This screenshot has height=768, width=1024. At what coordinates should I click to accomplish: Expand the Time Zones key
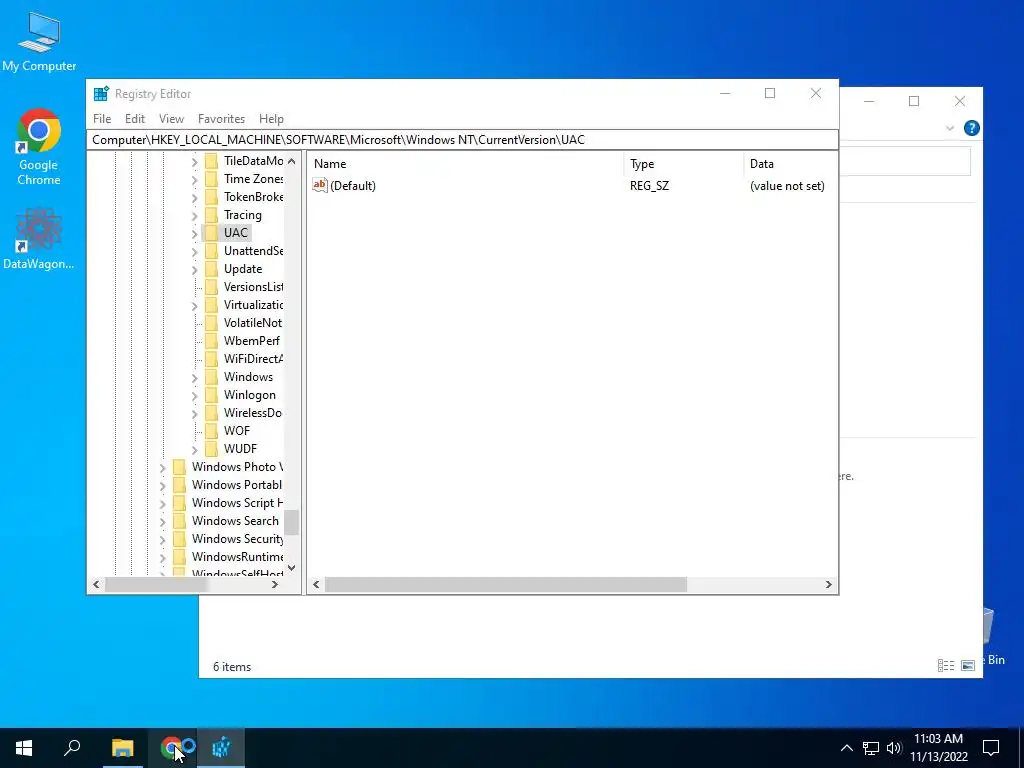pos(195,180)
